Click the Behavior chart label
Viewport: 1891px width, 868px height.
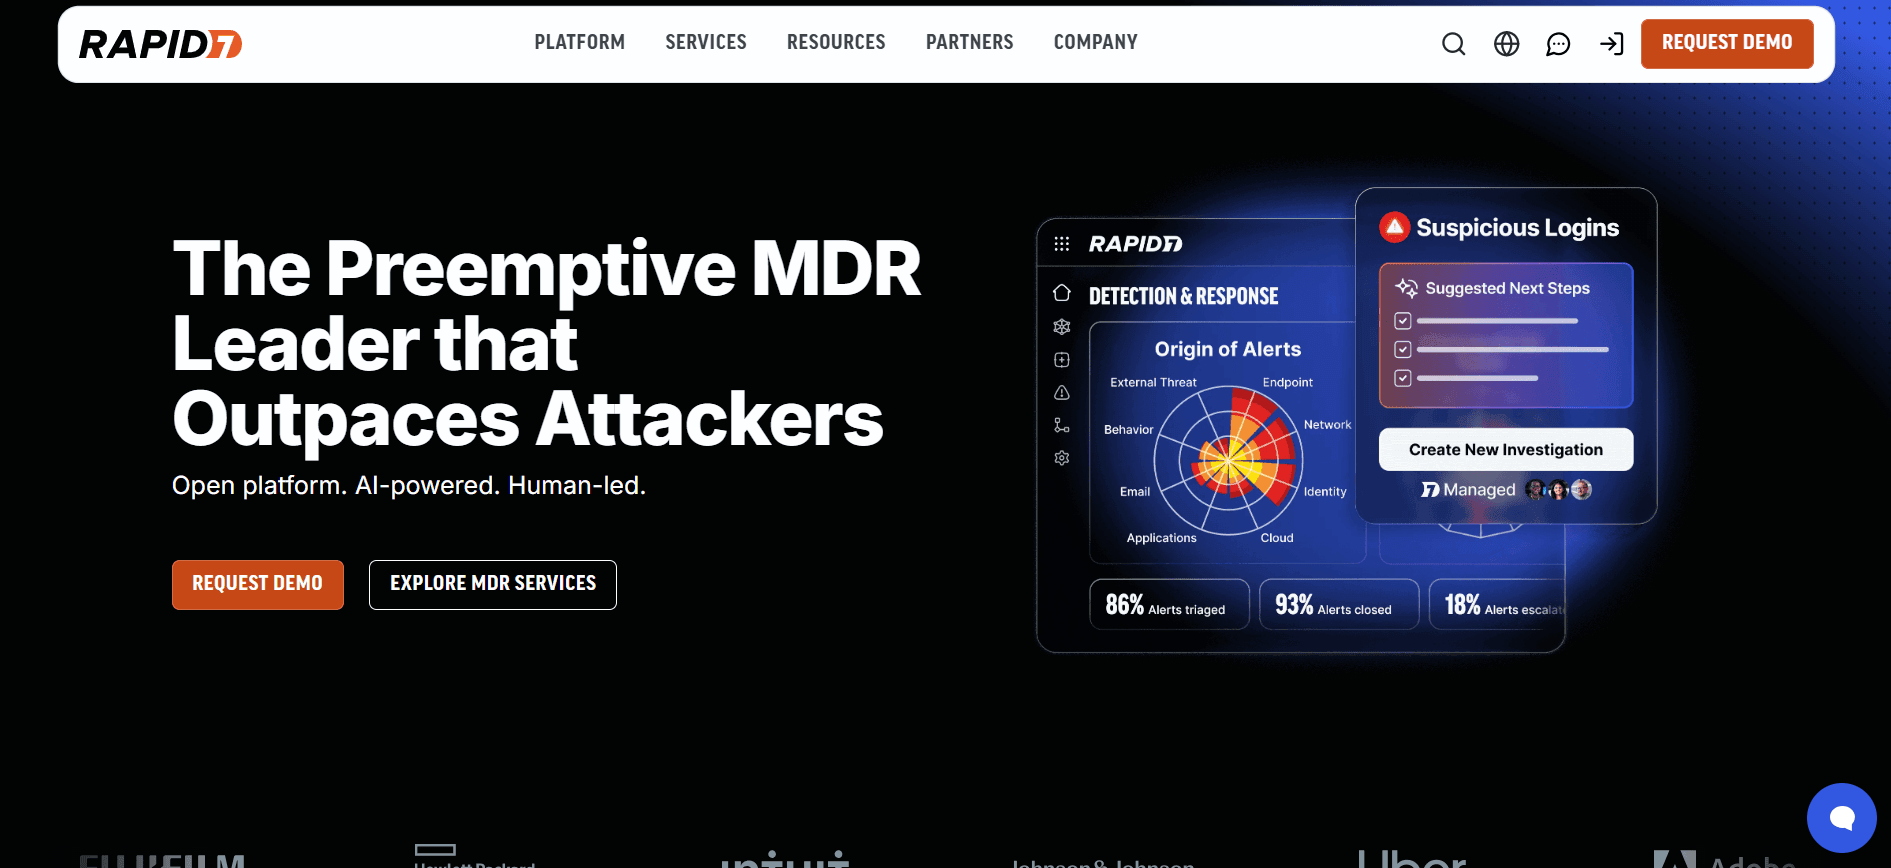click(x=1129, y=430)
